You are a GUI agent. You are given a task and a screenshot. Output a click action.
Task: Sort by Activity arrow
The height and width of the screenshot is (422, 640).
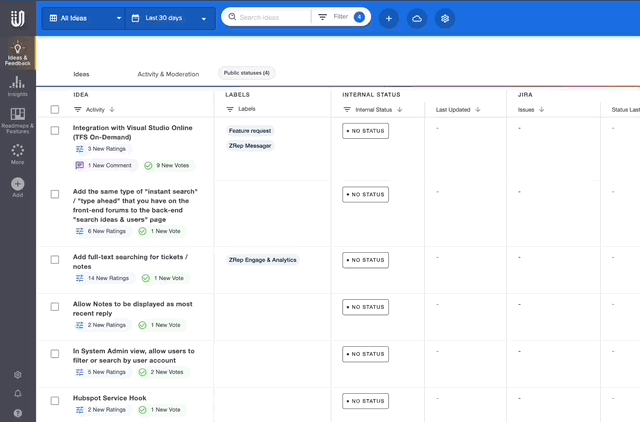[112, 109]
